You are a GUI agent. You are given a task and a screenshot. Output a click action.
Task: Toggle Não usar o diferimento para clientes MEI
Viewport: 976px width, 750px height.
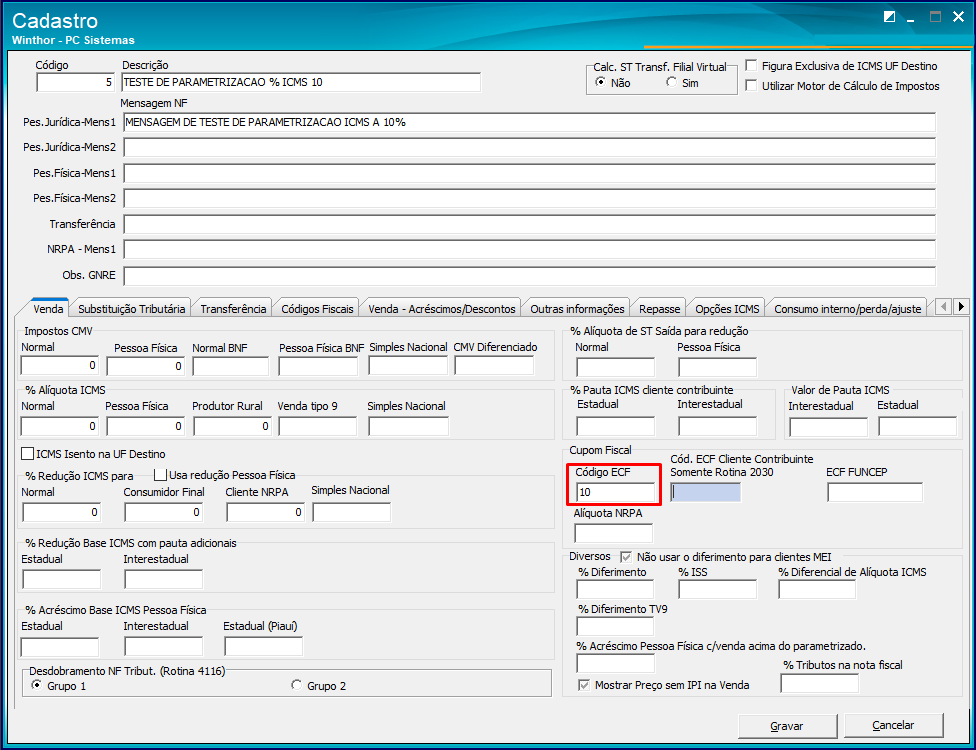[x=626, y=557]
